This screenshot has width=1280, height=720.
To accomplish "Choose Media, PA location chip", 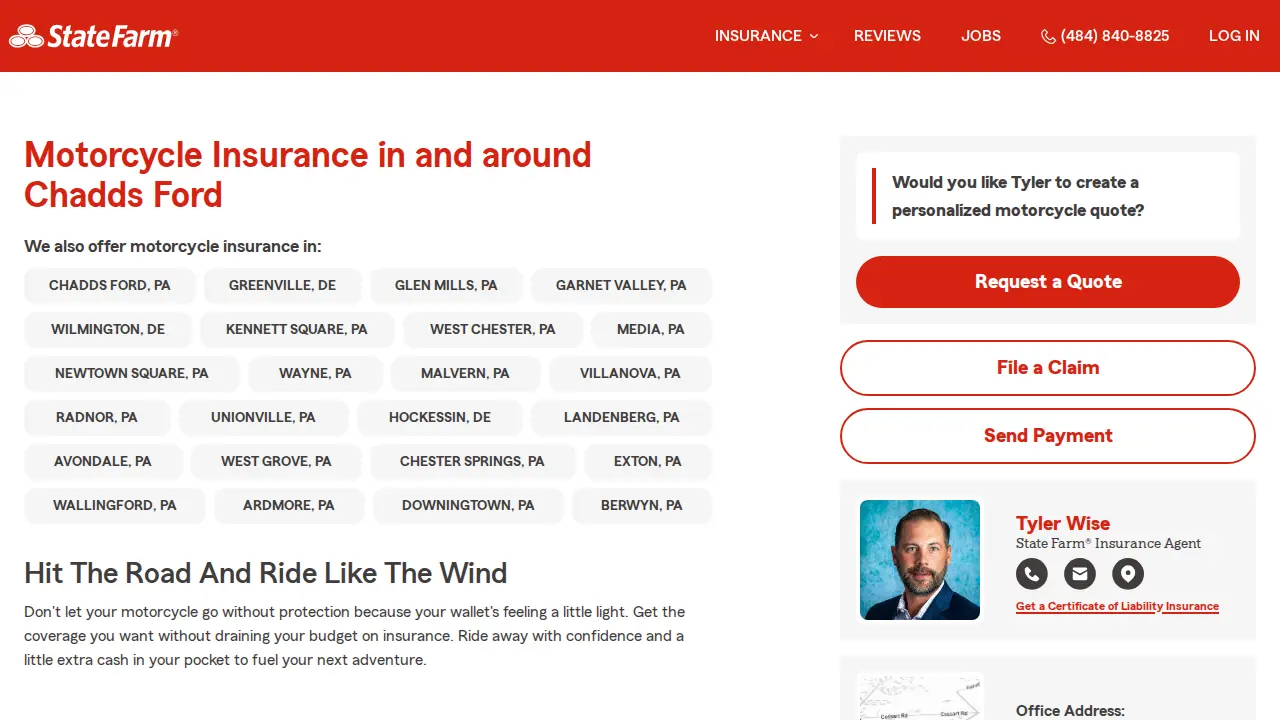I will click(651, 329).
